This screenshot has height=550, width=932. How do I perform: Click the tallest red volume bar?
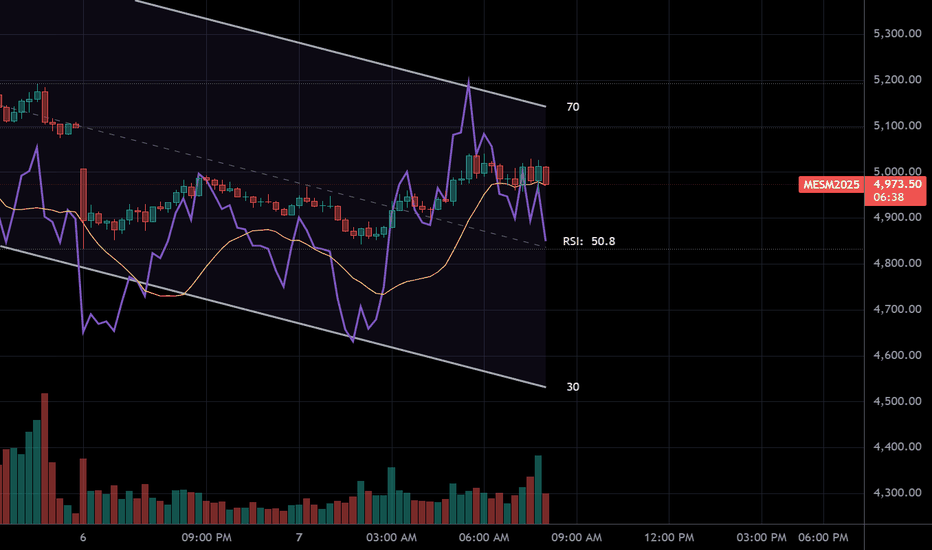45,458
